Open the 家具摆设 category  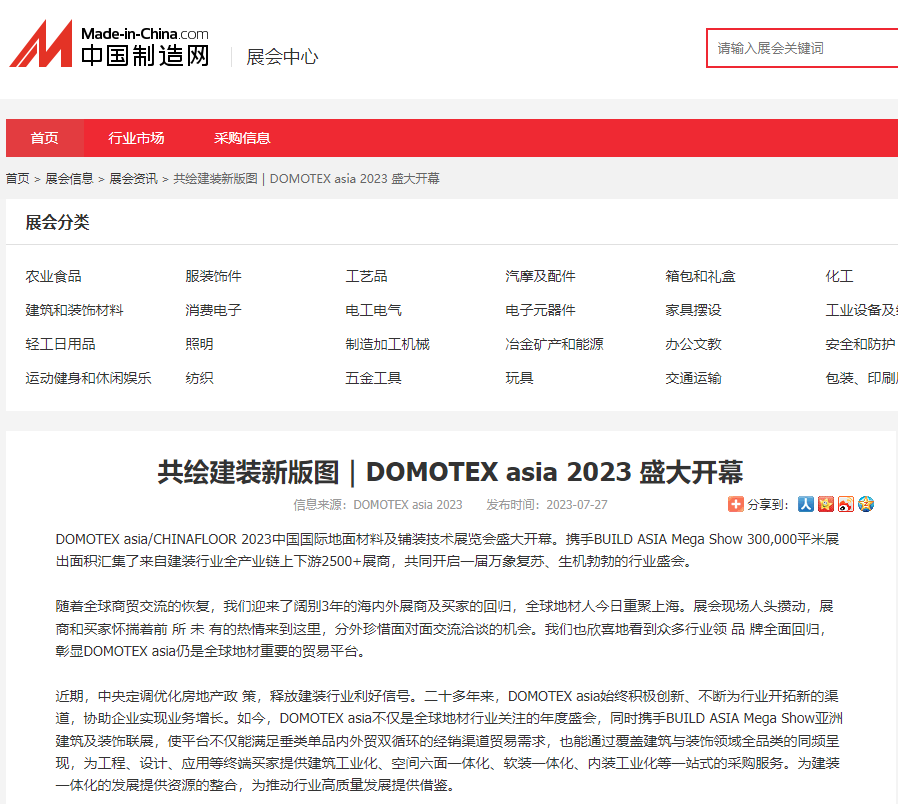[x=694, y=310]
